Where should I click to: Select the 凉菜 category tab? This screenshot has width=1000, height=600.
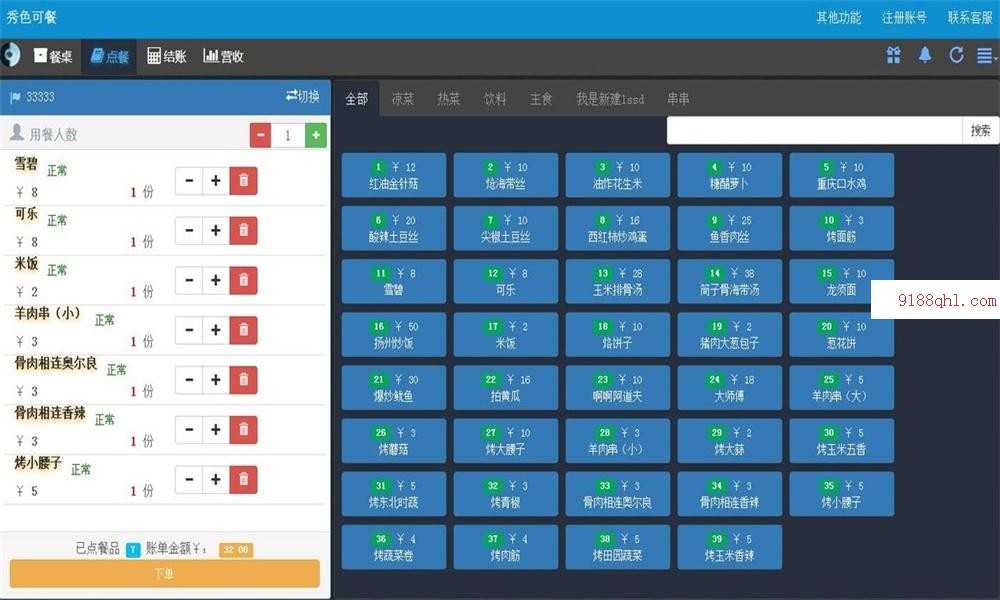[x=402, y=99]
